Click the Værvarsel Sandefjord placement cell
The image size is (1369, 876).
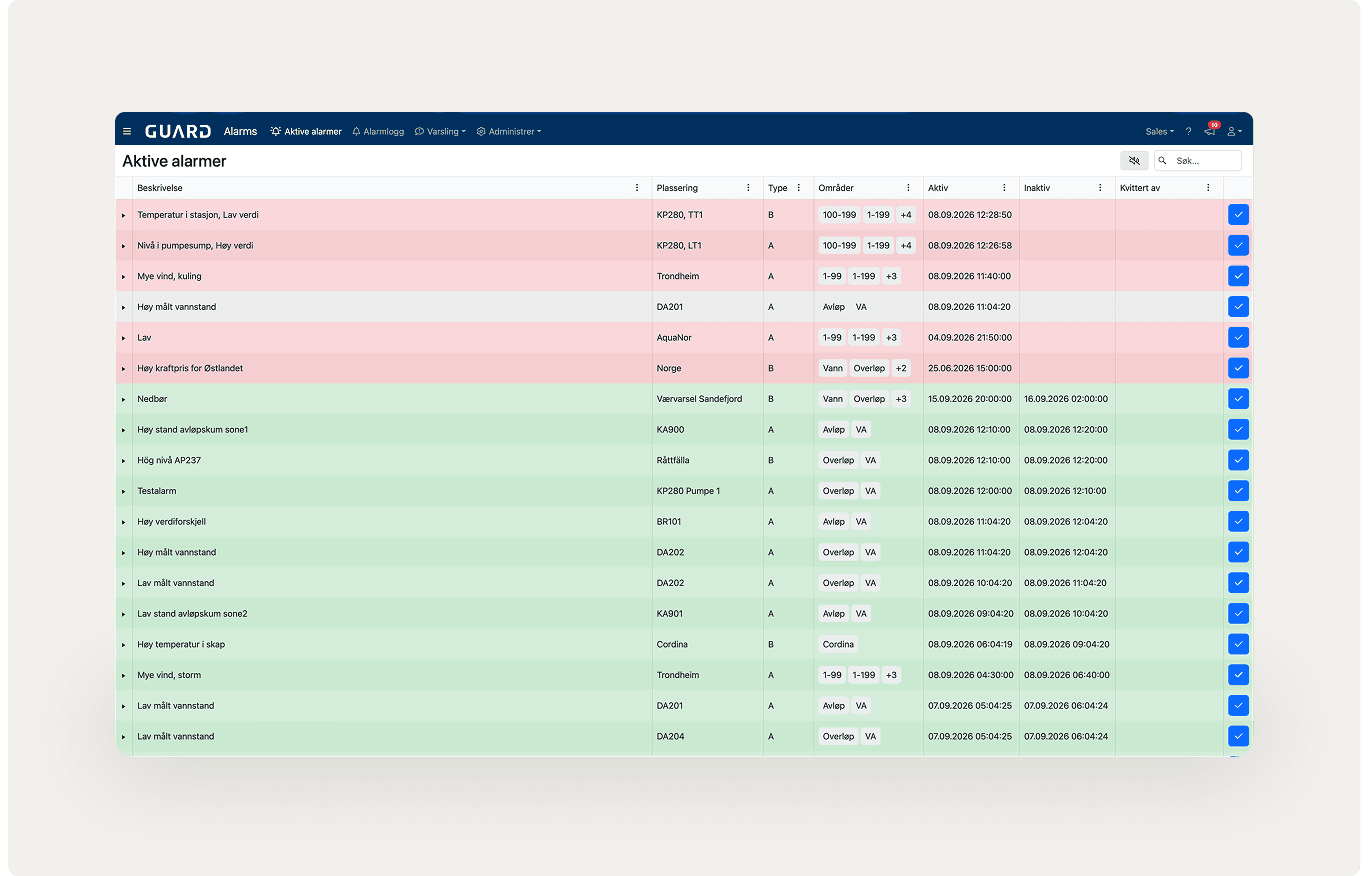[x=699, y=399]
